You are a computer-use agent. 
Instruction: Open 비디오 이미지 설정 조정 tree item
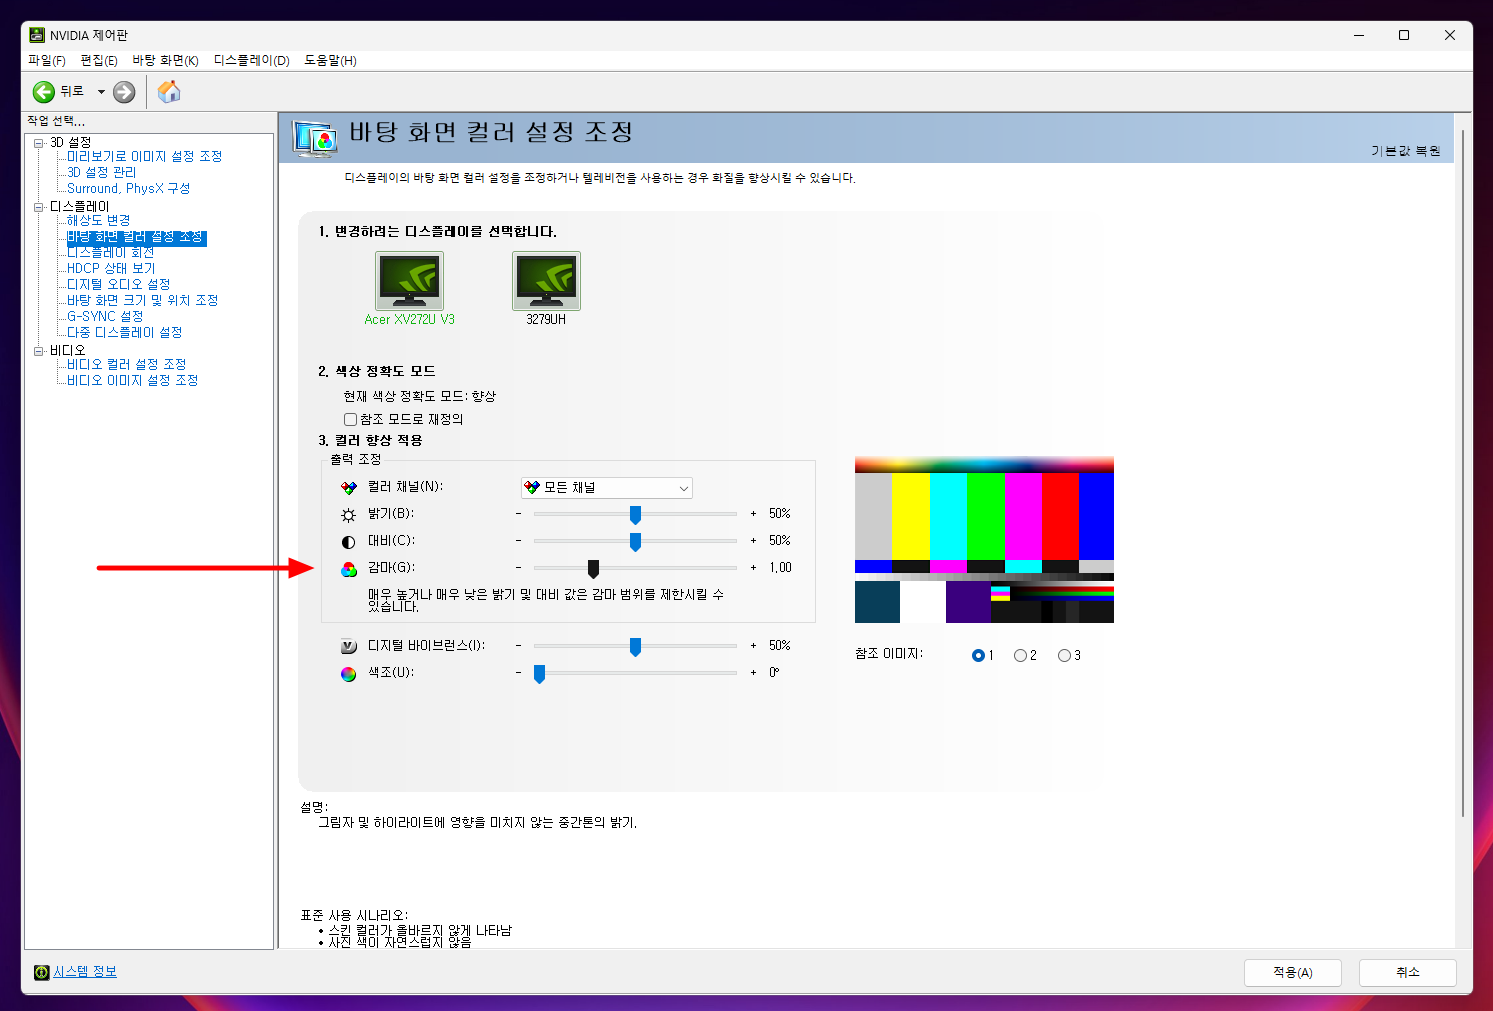click(133, 381)
